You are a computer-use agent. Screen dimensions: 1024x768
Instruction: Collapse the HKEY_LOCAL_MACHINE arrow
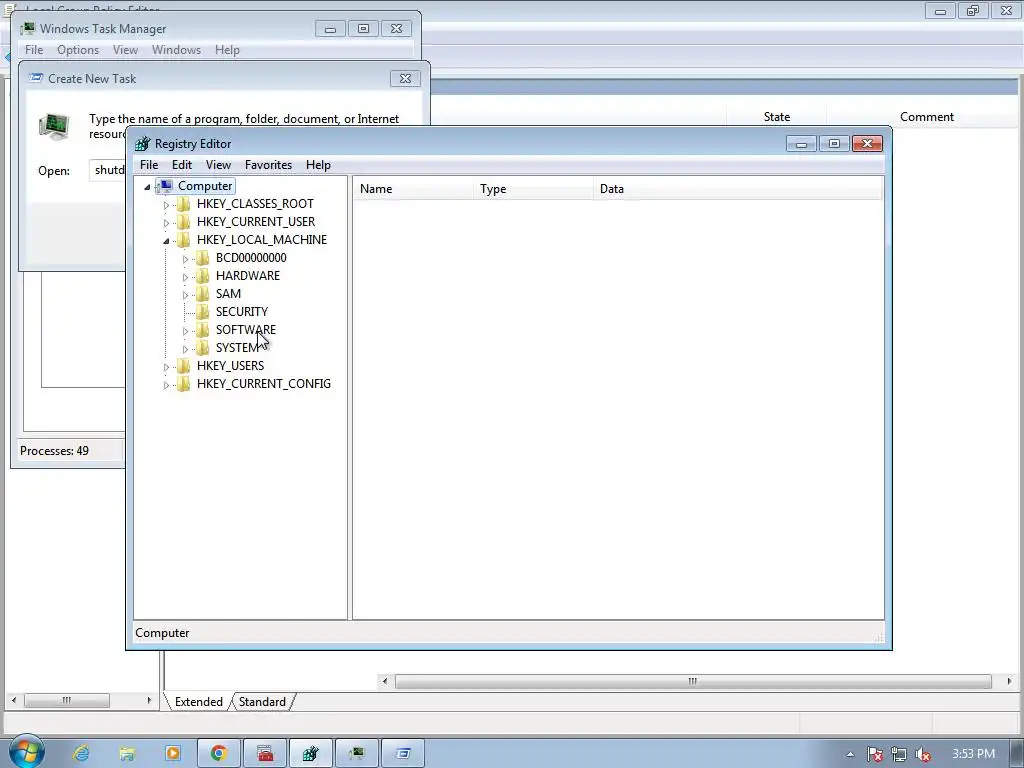[x=166, y=241]
